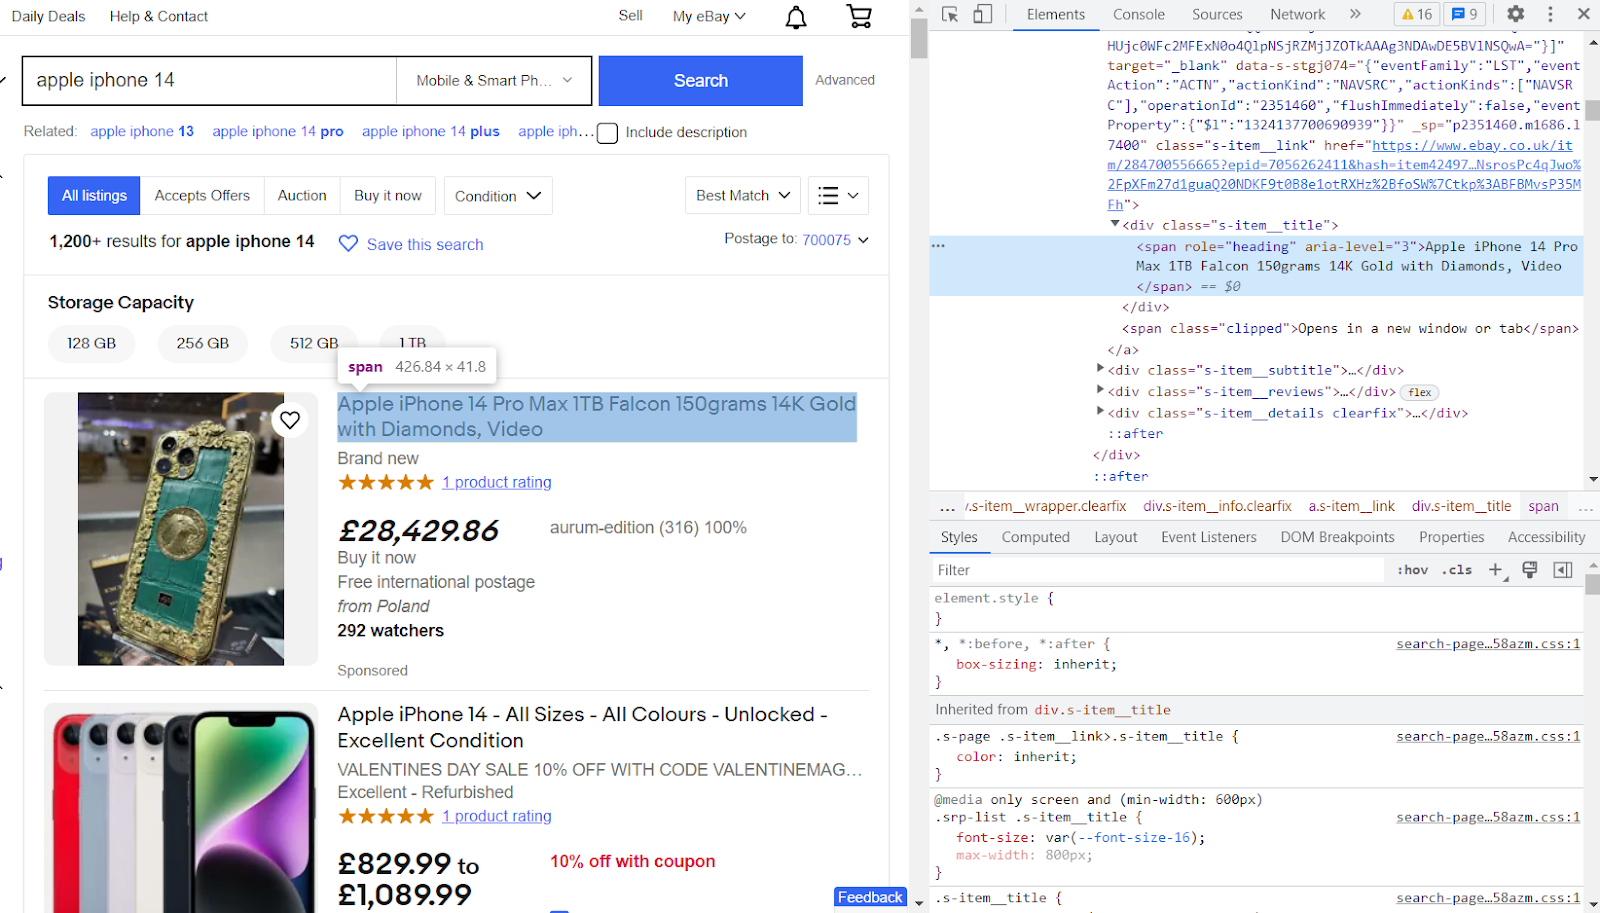
Task: Open the Event Listeners tab
Action: (x=1209, y=537)
